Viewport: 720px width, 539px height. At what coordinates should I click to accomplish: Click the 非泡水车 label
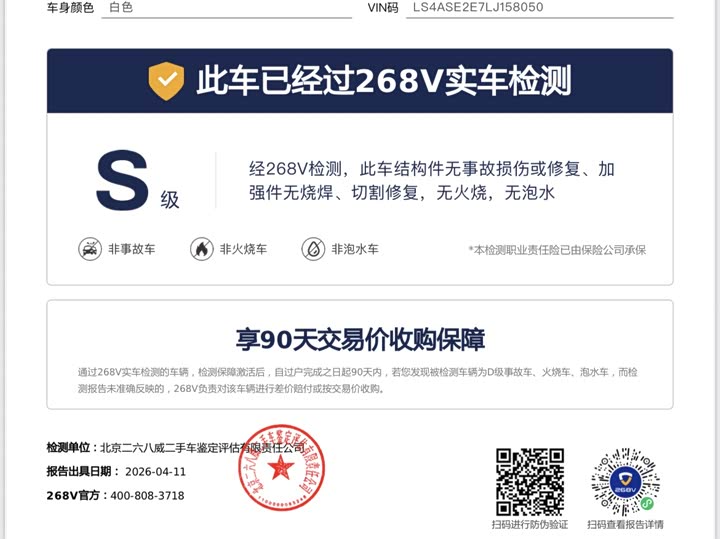pos(355,249)
